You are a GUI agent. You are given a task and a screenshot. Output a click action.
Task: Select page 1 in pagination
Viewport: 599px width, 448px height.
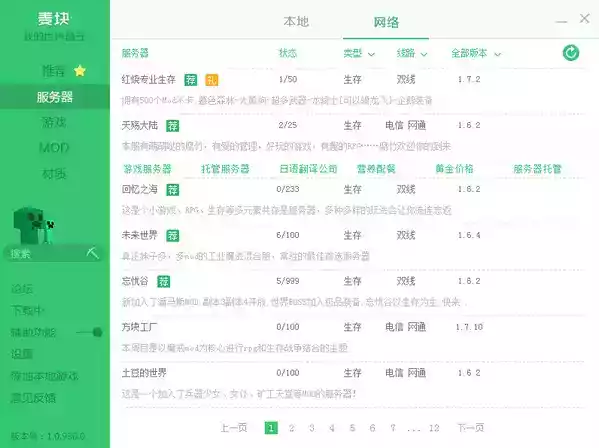pyautogui.click(x=271, y=428)
